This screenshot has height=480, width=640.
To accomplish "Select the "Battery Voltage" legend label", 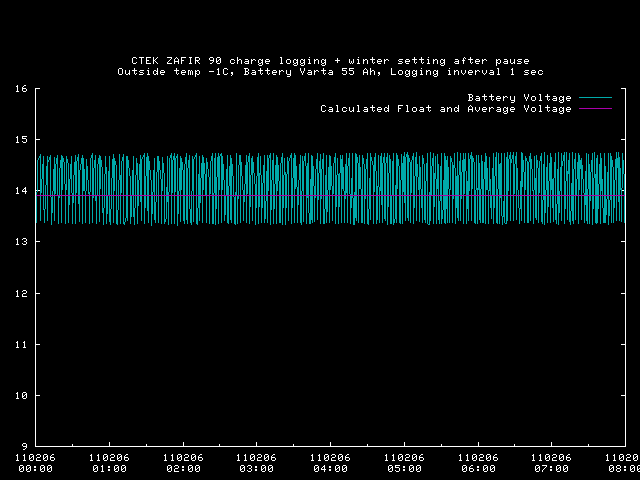I will (519, 98).
